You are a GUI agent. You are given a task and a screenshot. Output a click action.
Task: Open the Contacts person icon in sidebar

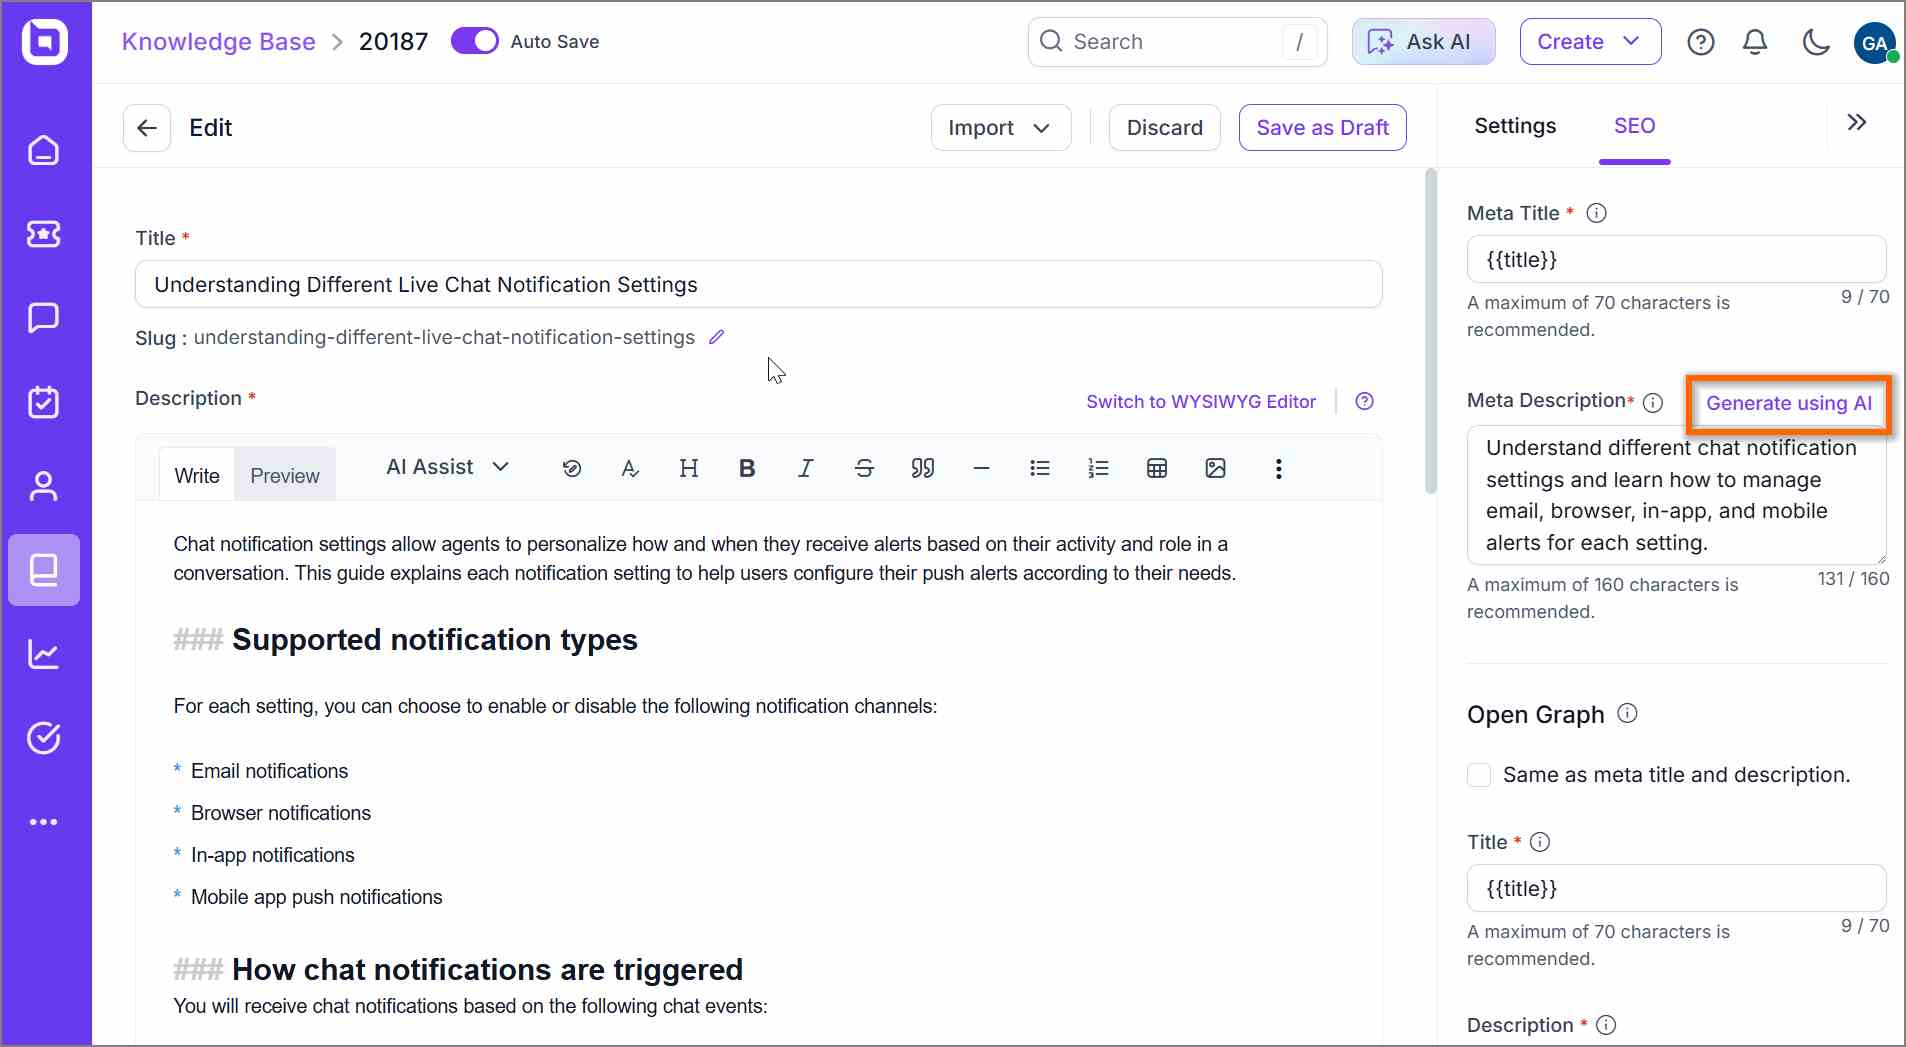pyautogui.click(x=44, y=486)
